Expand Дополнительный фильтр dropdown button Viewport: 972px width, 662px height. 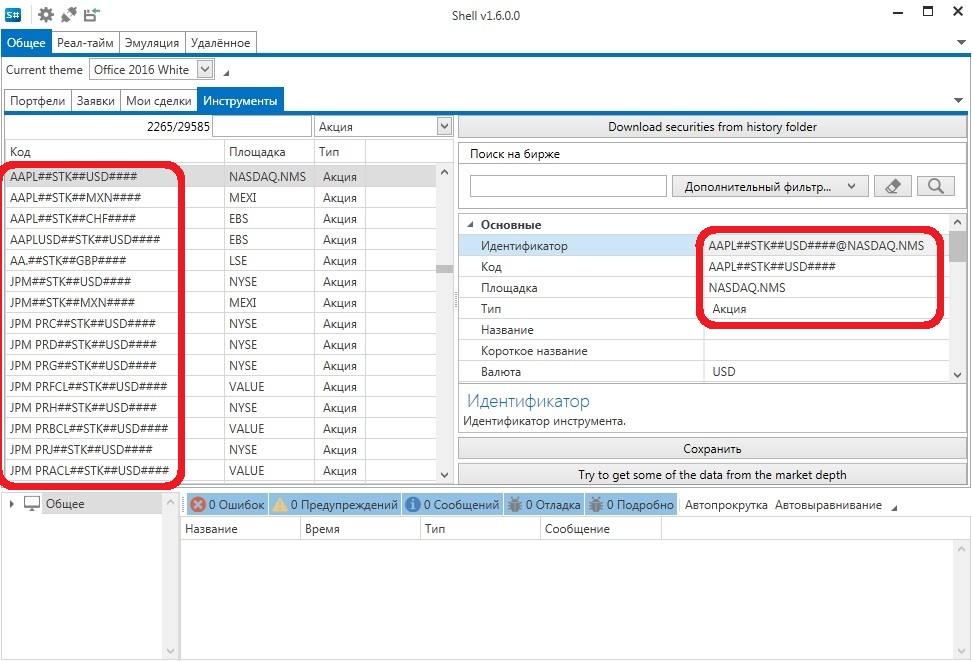[x=768, y=186]
